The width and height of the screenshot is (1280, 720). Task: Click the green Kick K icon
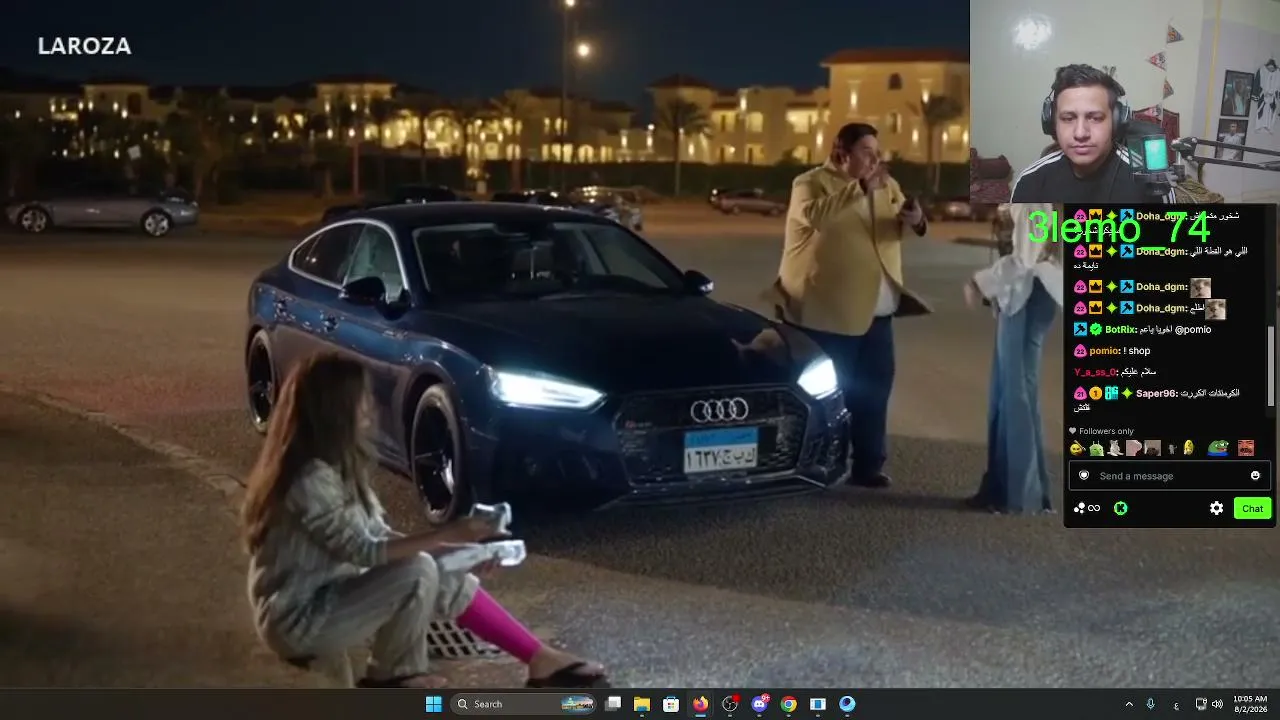(1120, 508)
